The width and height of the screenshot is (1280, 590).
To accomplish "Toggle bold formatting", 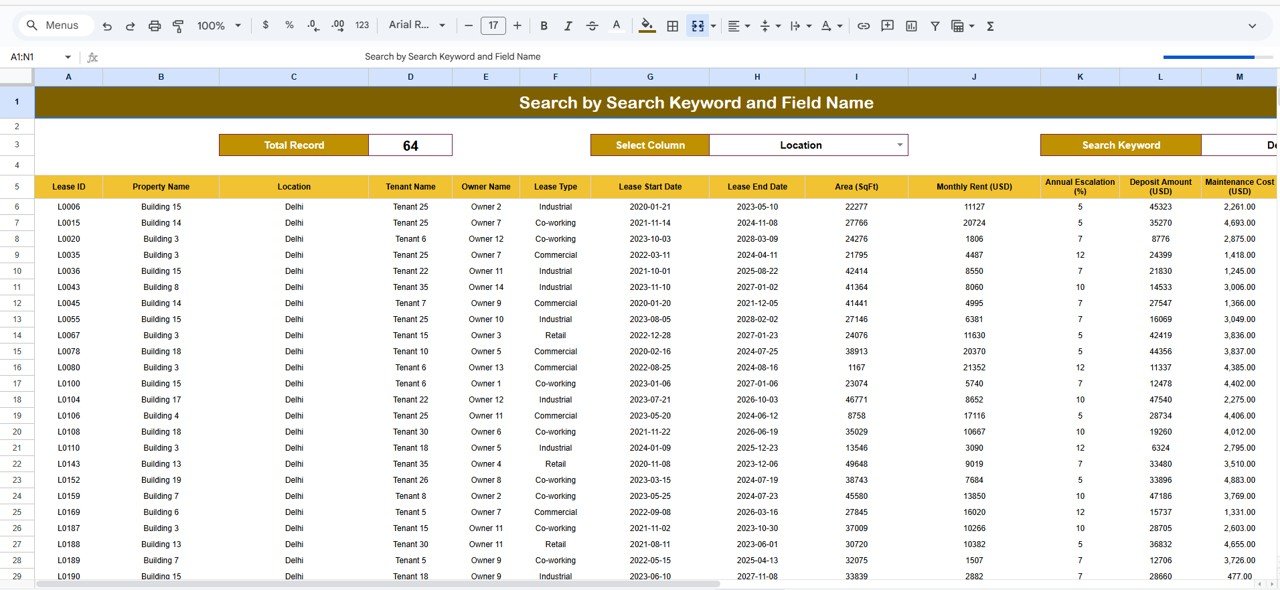I will 544,26.
